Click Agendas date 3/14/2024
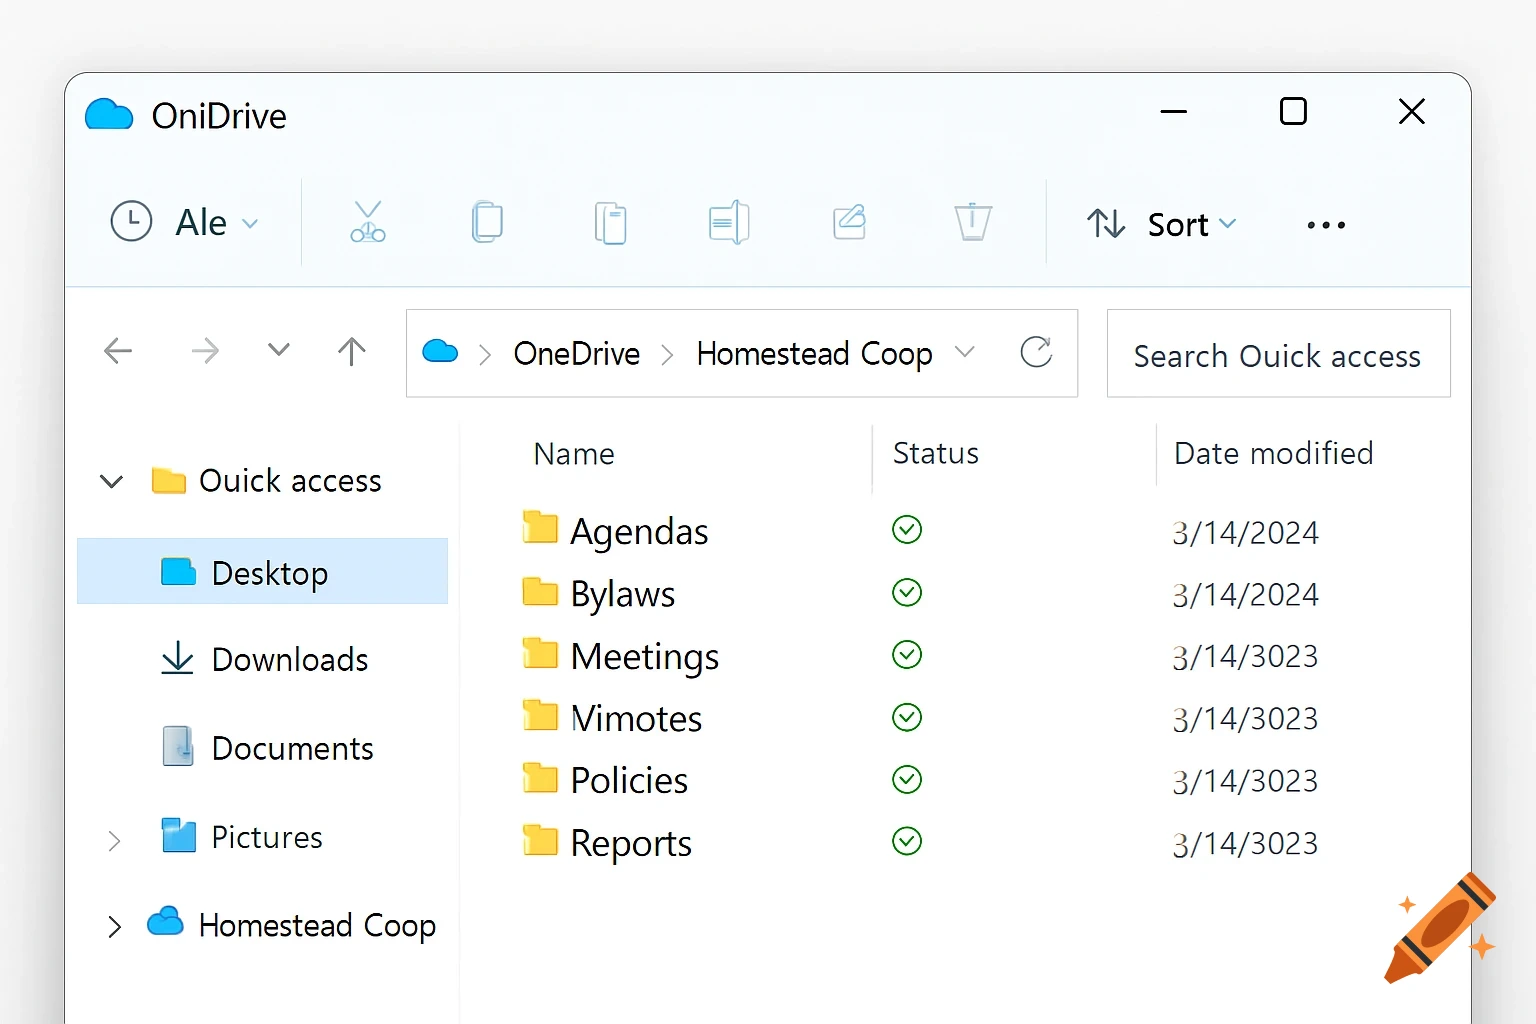Screen dimensions: 1536x1024 pos(1245,533)
